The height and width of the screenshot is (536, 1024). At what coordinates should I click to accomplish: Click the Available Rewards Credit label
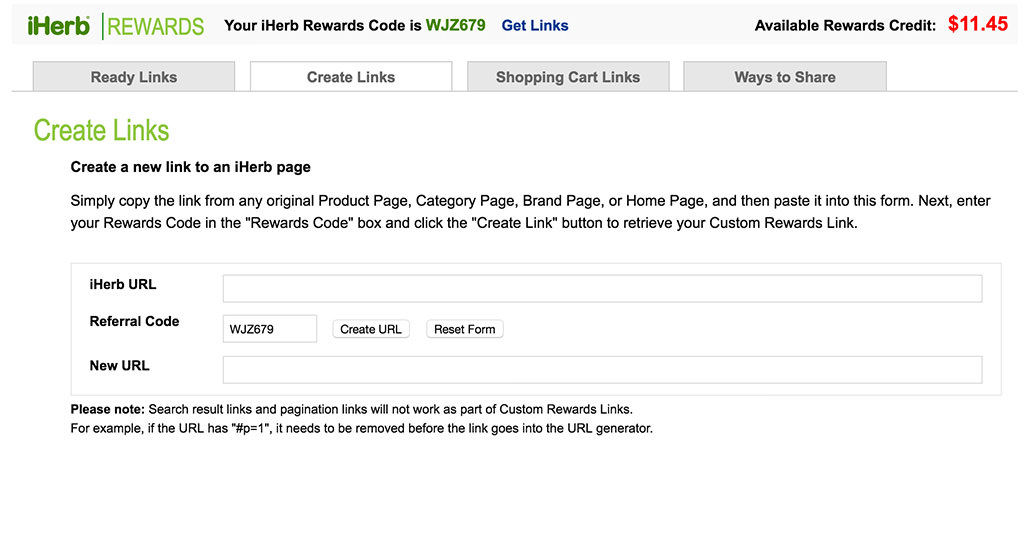click(845, 26)
